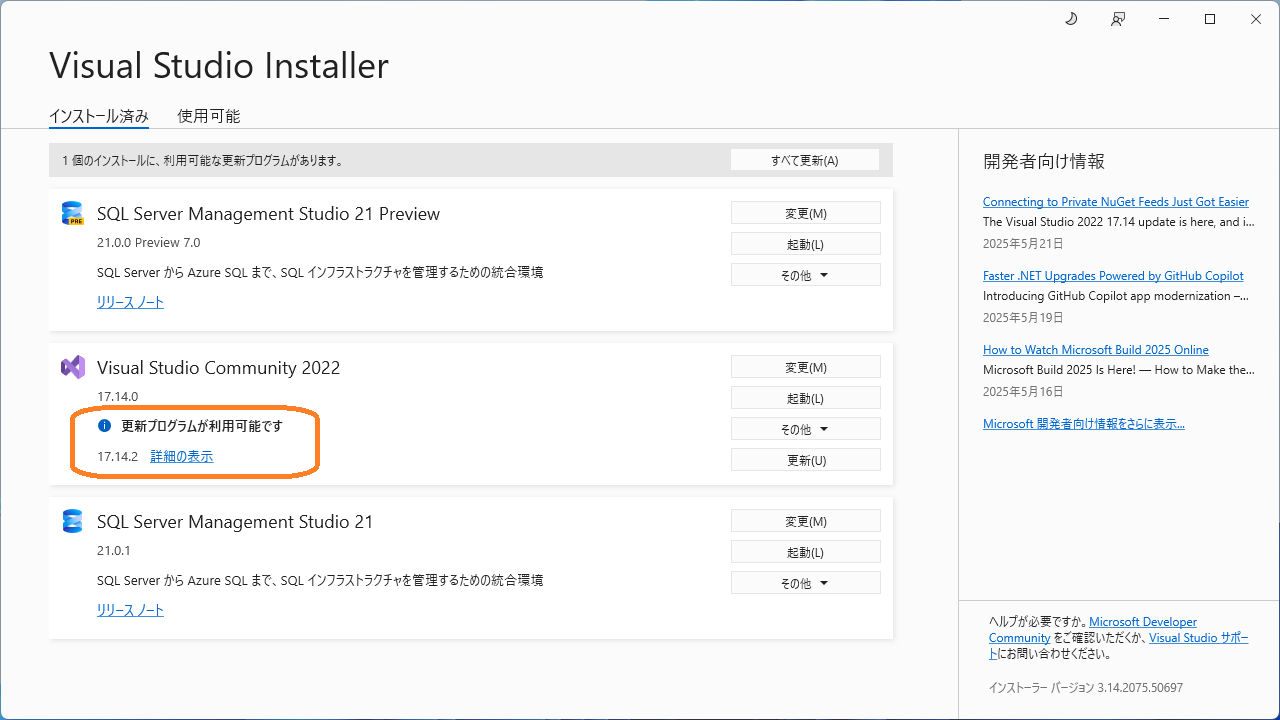This screenshot has width=1280, height=720.
Task: Open Faster .NET Upgrades Powered by GitHub Copilot link
Action: [x=1113, y=276]
